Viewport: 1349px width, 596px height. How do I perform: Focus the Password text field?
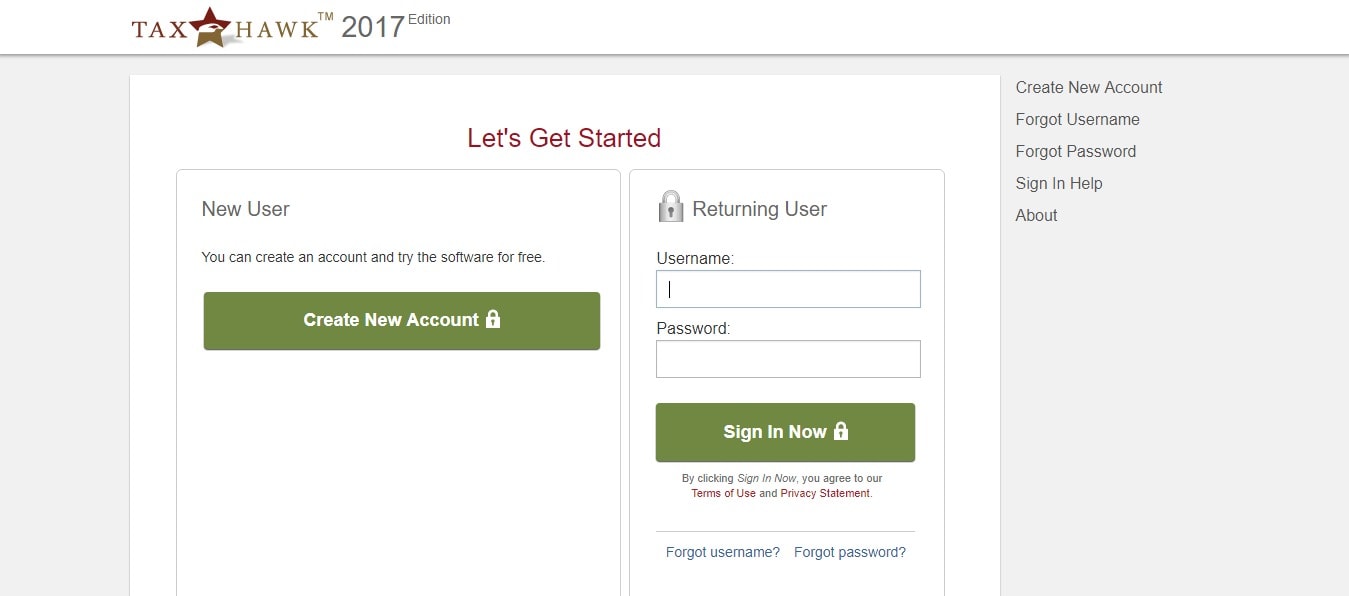(788, 359)
